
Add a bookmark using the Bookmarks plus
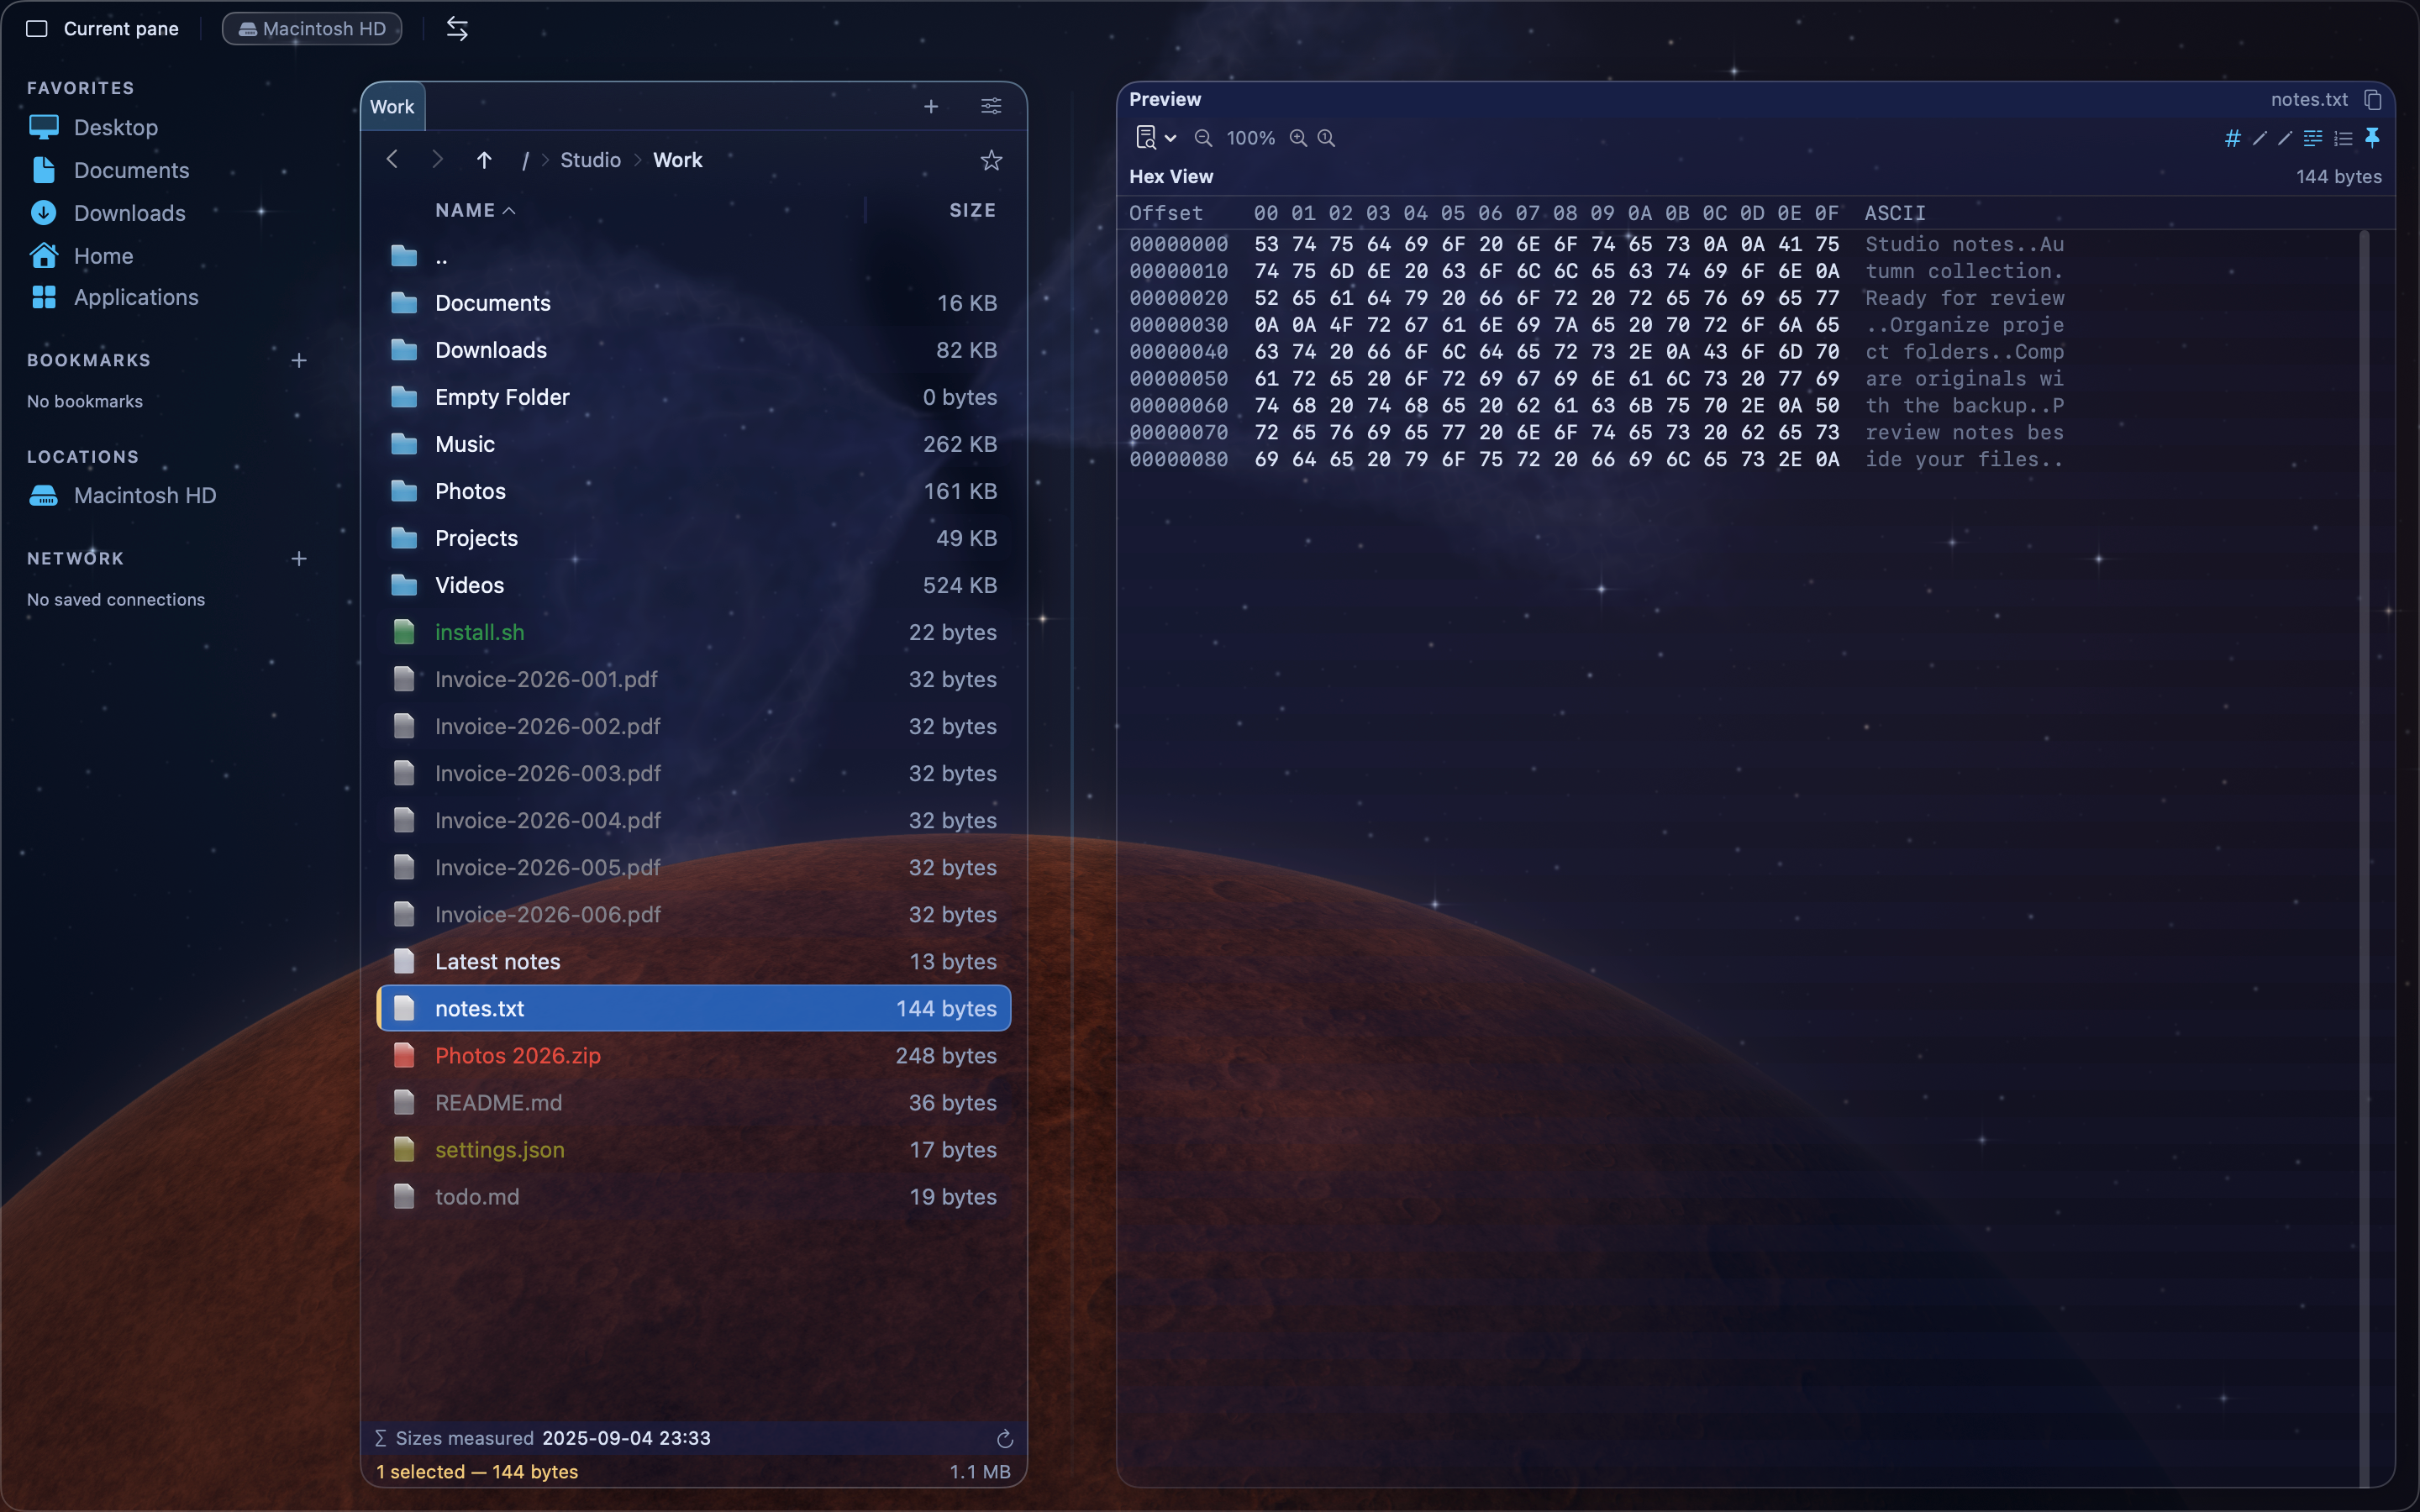(x=299, y=360)
